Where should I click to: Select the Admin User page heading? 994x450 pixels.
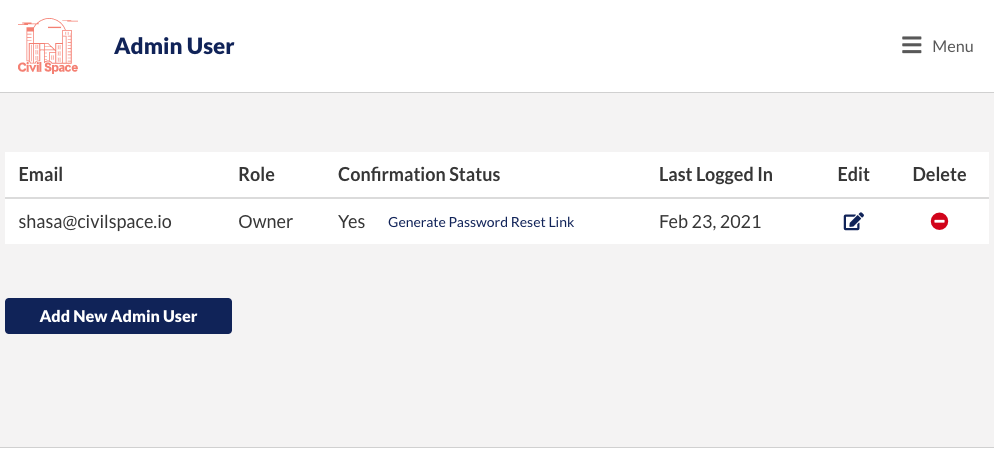pos(174,46)
